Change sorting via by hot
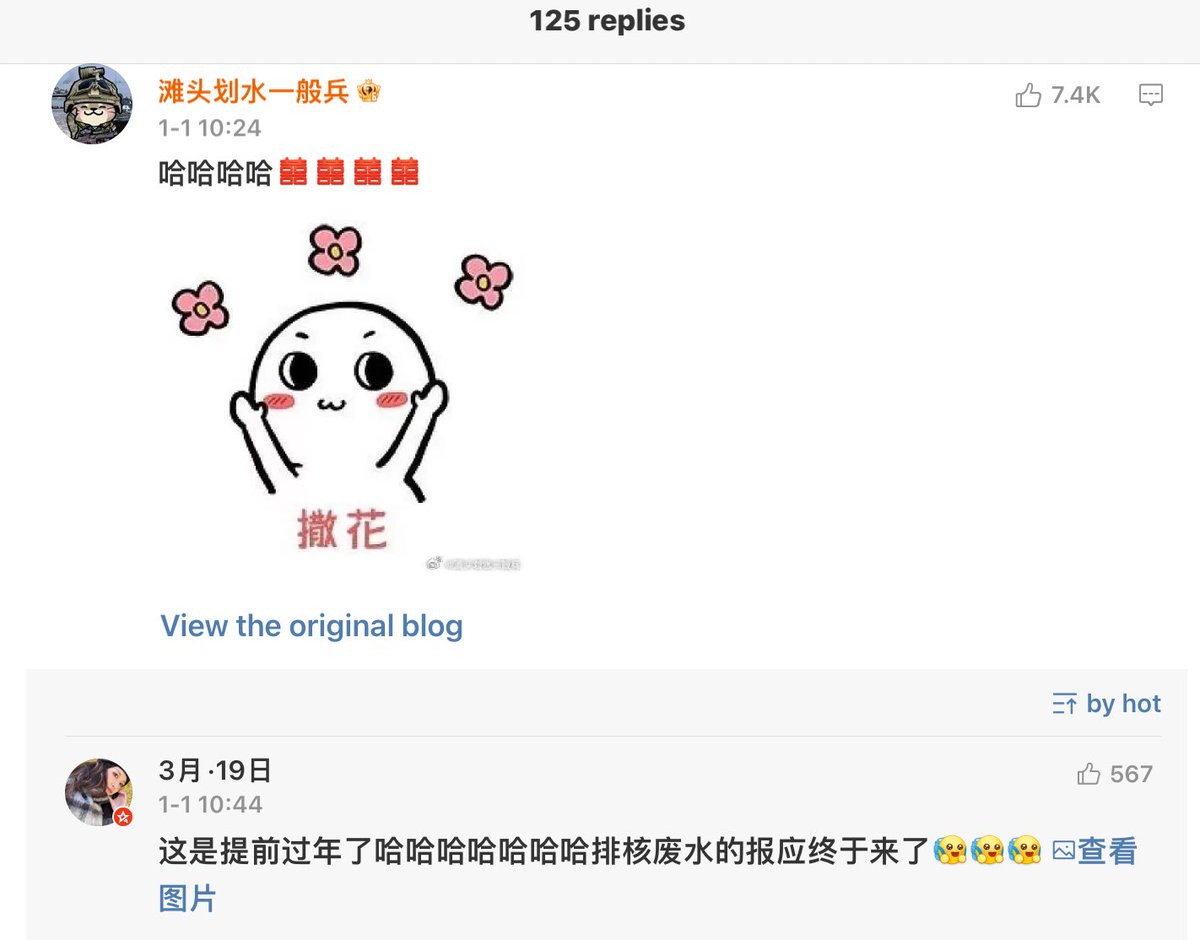The width and height of the screenshot is (1200, 940). click(x=1123, y=704)
